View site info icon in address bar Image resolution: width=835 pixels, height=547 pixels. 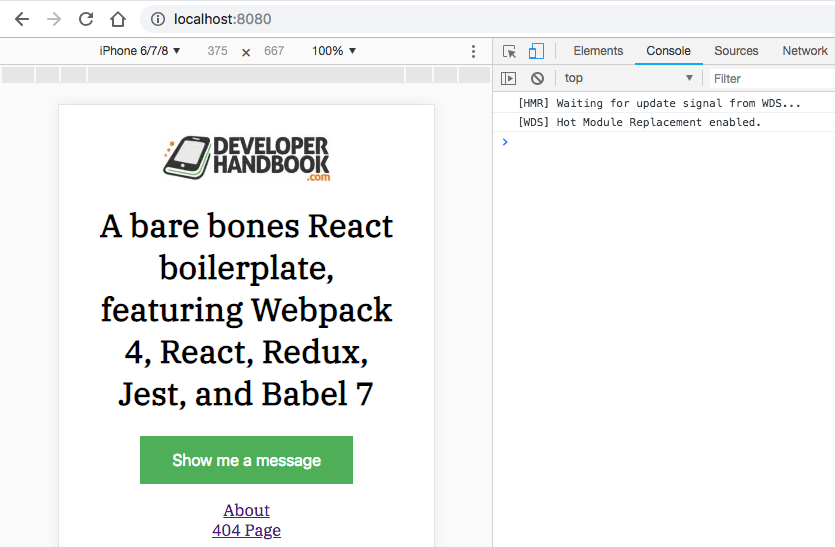[158, 19]
